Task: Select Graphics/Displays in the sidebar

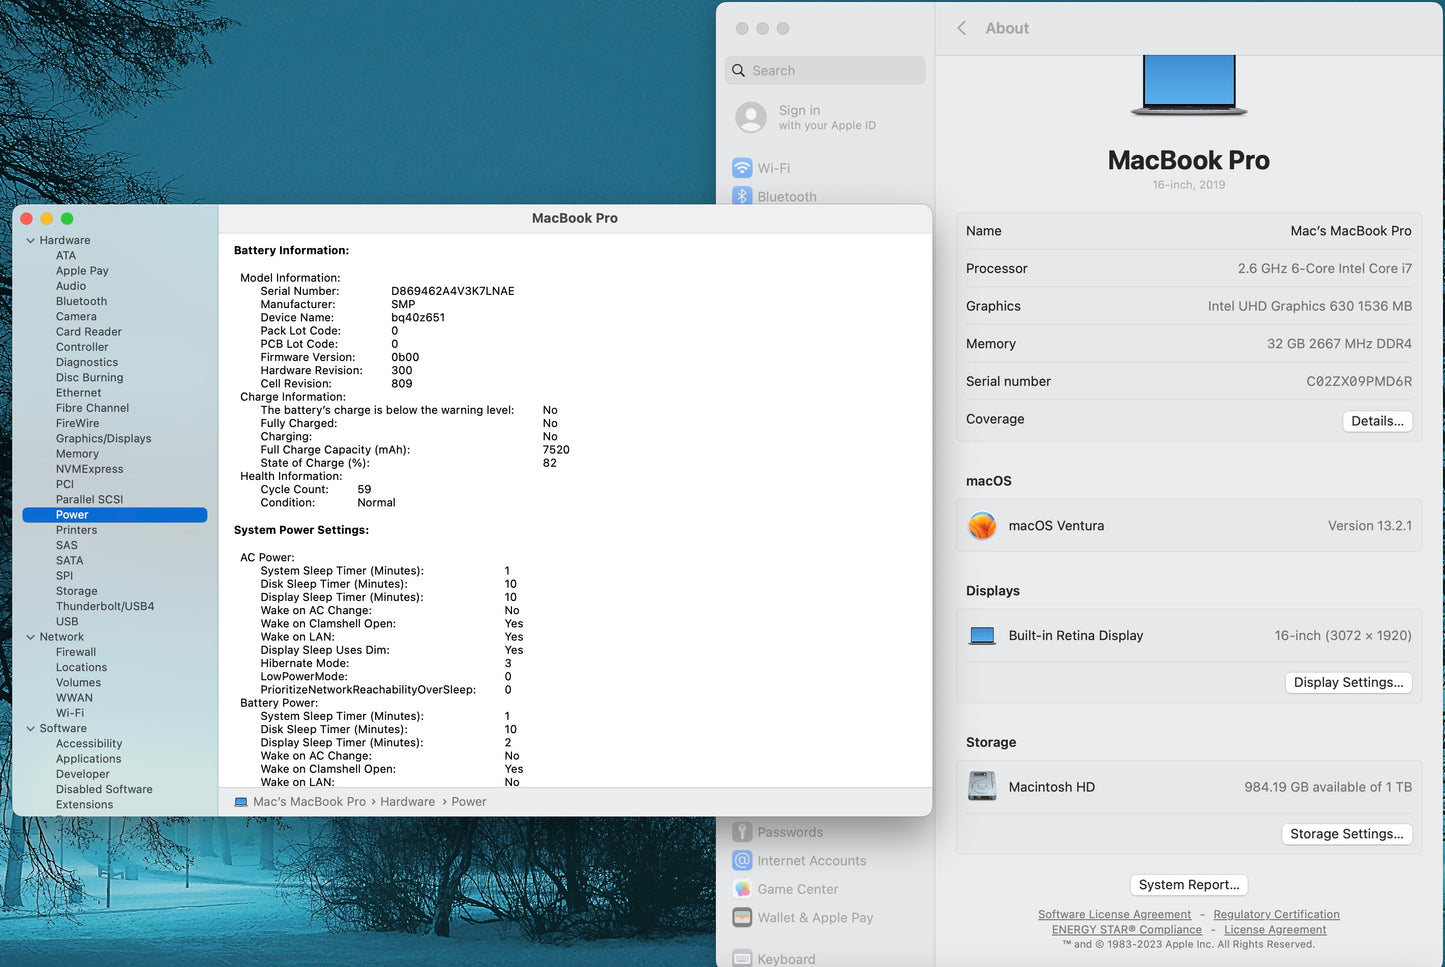Action: (x=103, y=438)
